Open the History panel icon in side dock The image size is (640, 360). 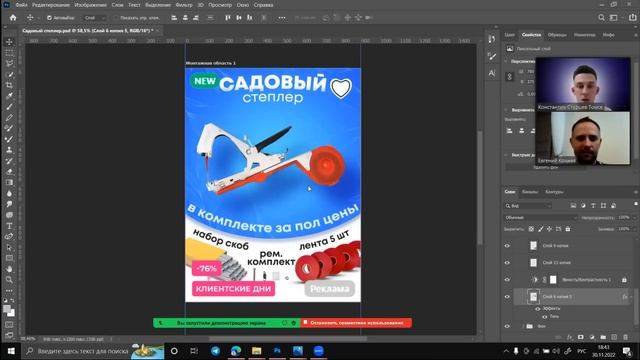pyautogui.click(x=492, y=39)
